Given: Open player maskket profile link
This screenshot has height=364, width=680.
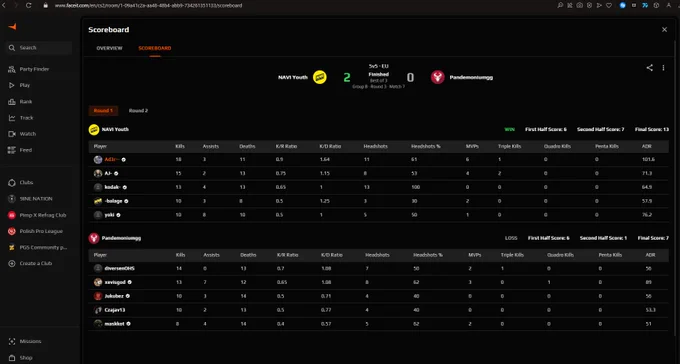Looking at the screenshot, I should [x=114, y=324].
